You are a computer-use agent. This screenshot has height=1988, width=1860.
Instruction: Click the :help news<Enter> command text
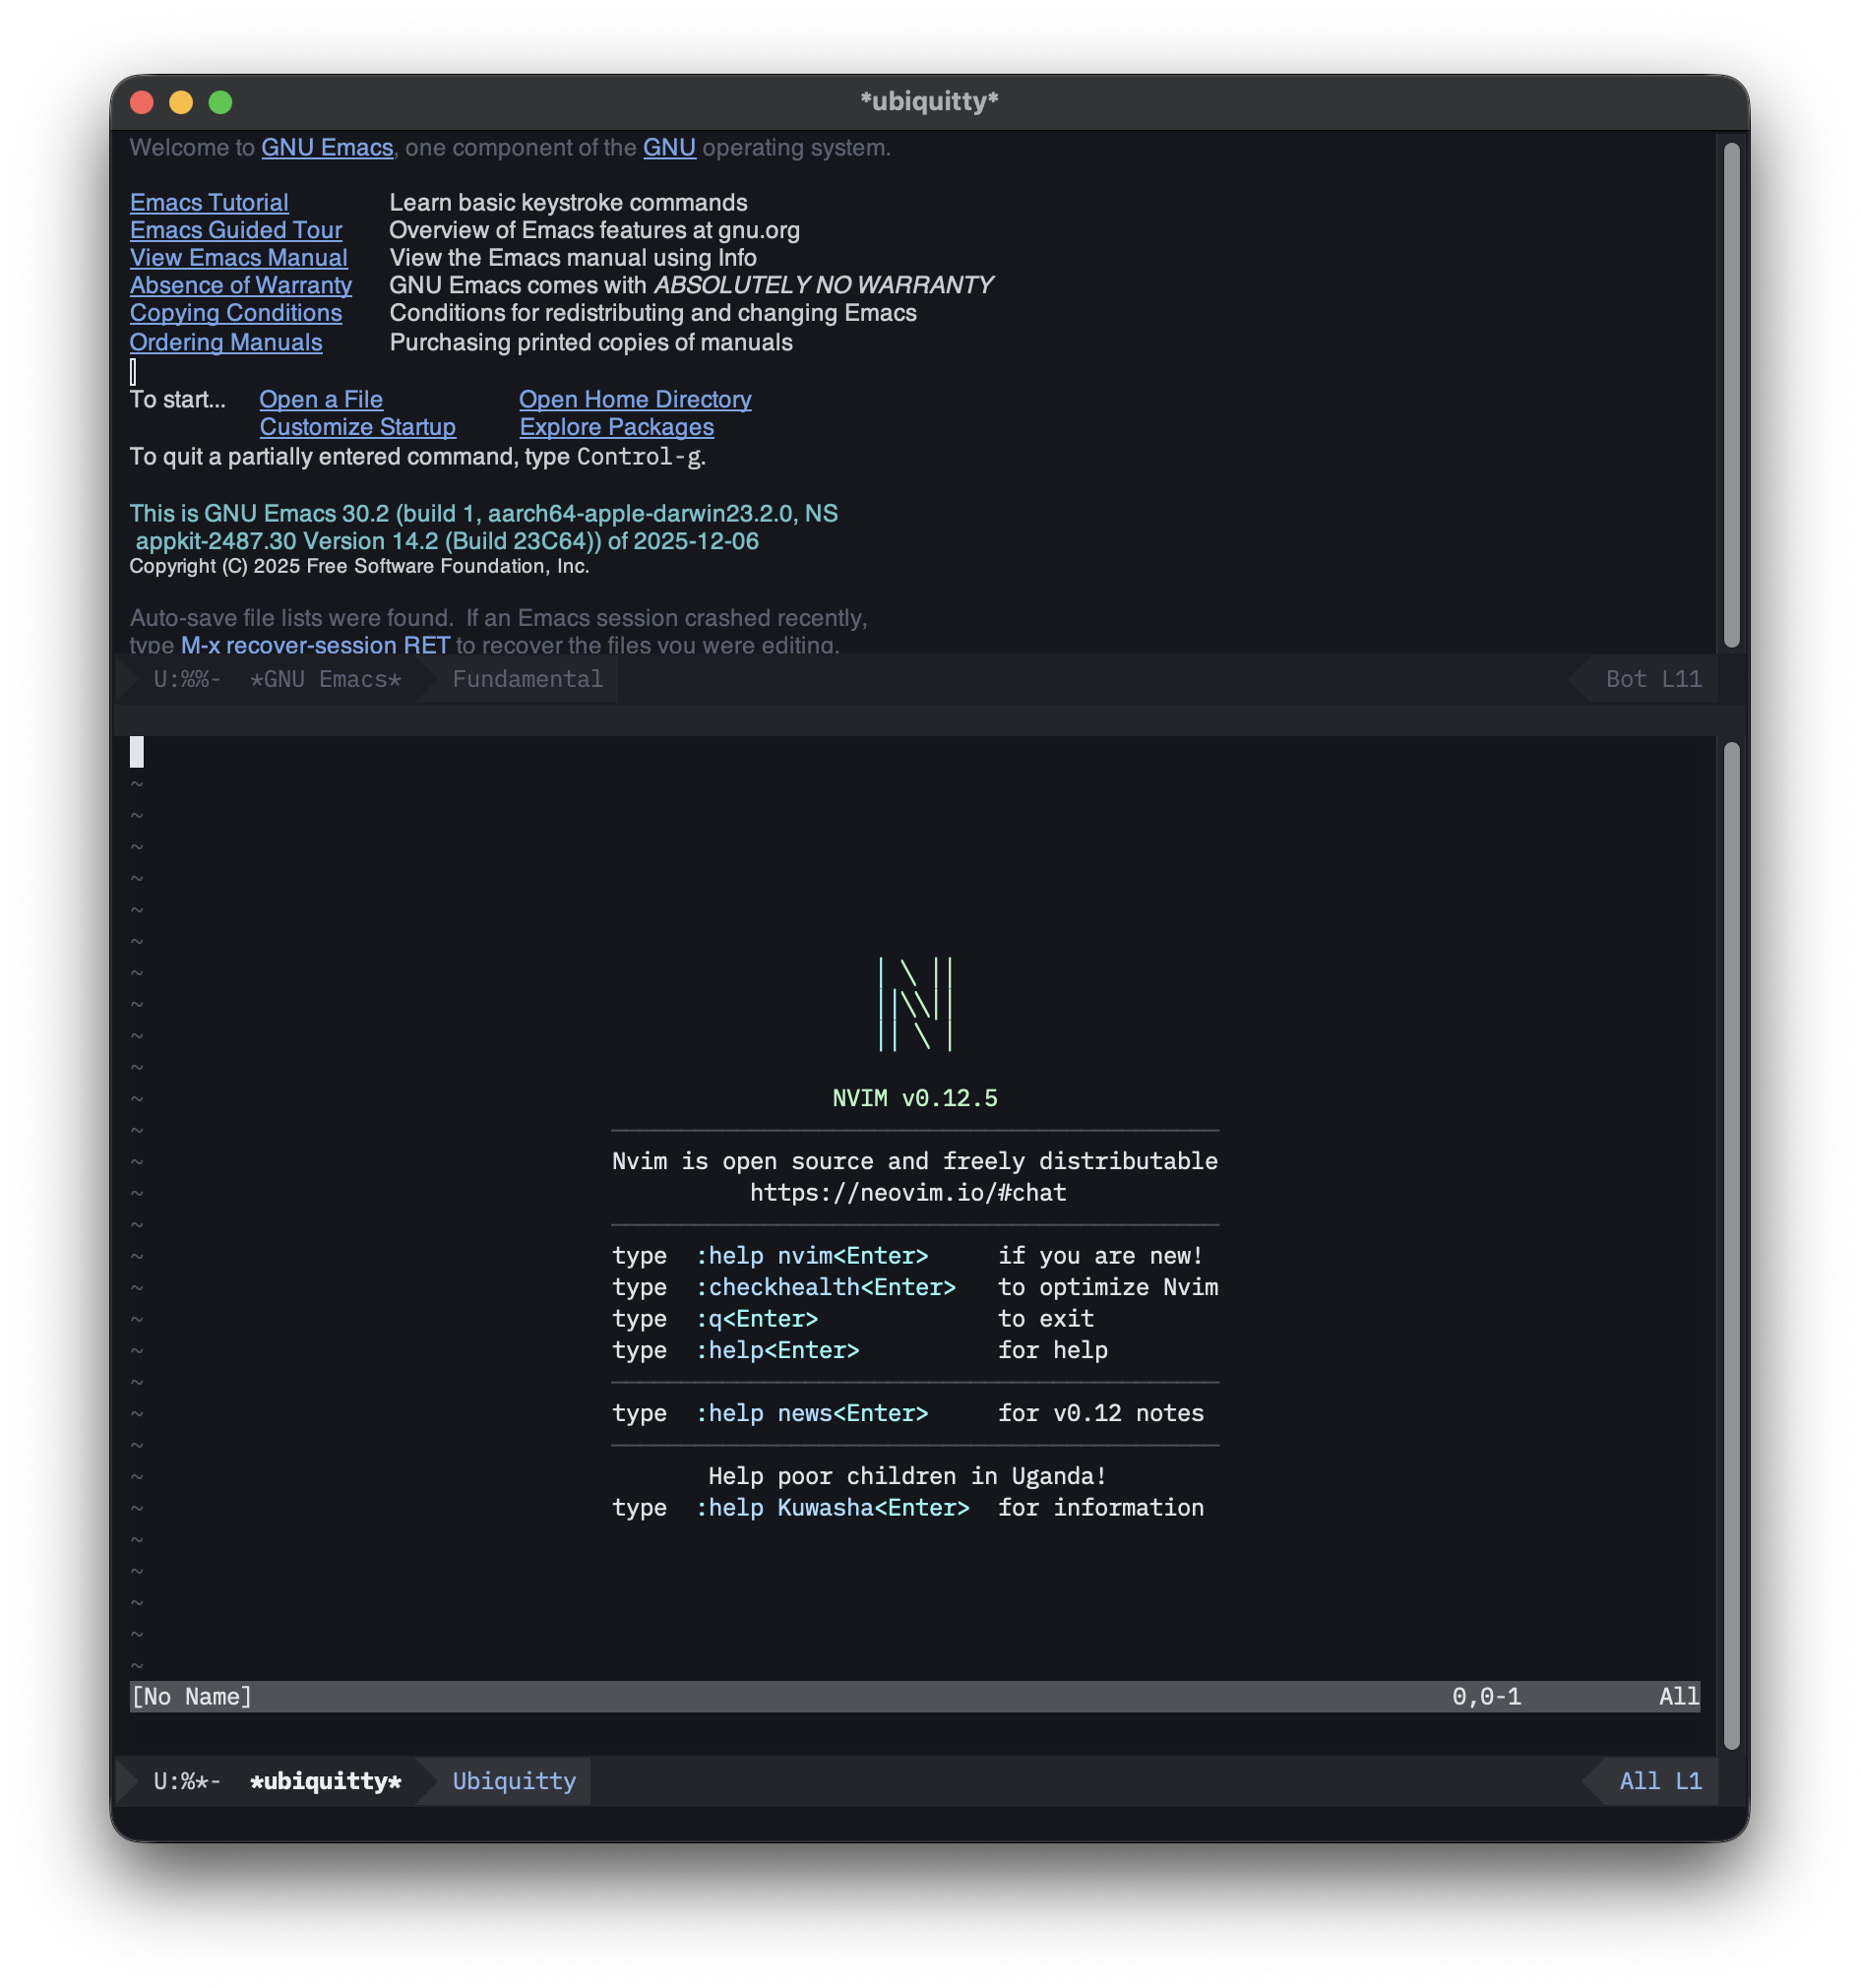pyautogui.click(x=812, y=1413)
